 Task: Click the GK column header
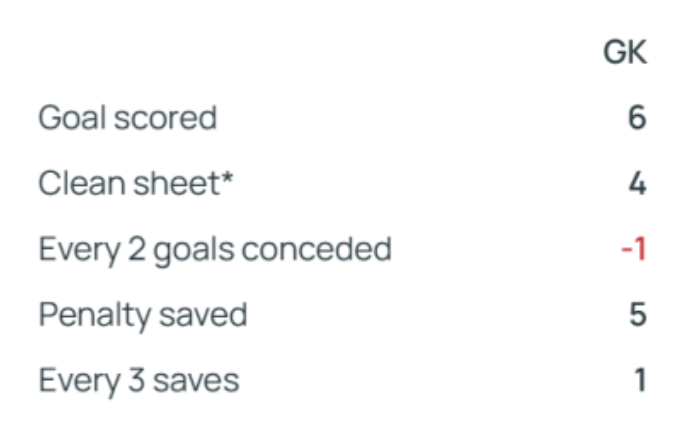[x=625, y=54]
